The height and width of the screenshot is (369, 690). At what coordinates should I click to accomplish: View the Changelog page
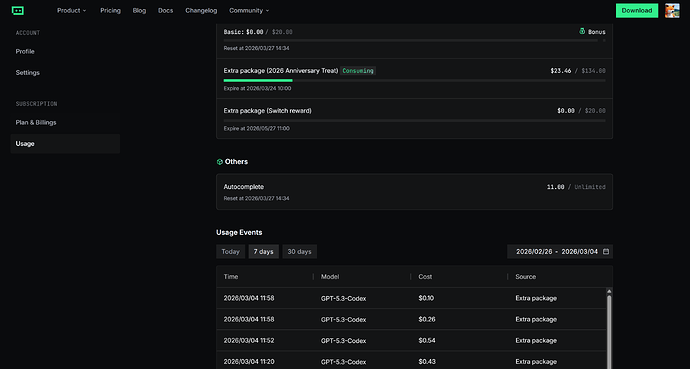pyautogui.click(x=201, y=11)
